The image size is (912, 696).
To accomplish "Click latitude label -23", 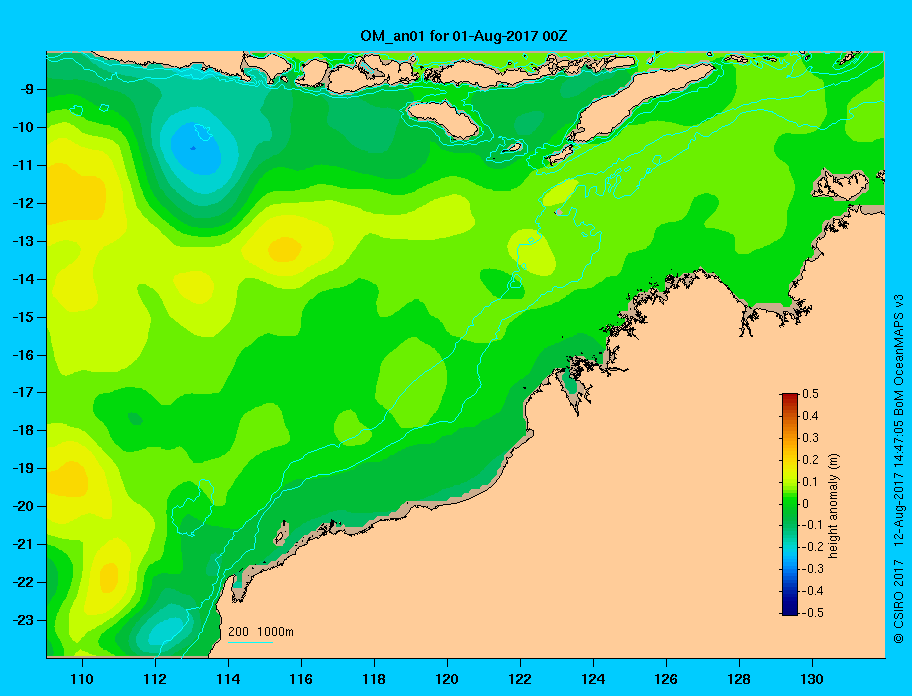I will tap(24, 620).
